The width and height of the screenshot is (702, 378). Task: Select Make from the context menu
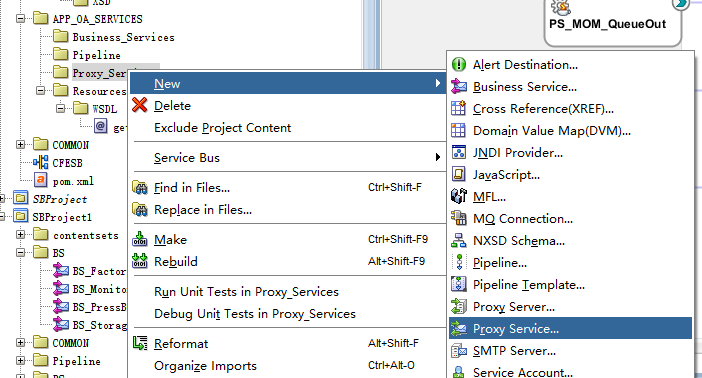[x=287, y=239]
